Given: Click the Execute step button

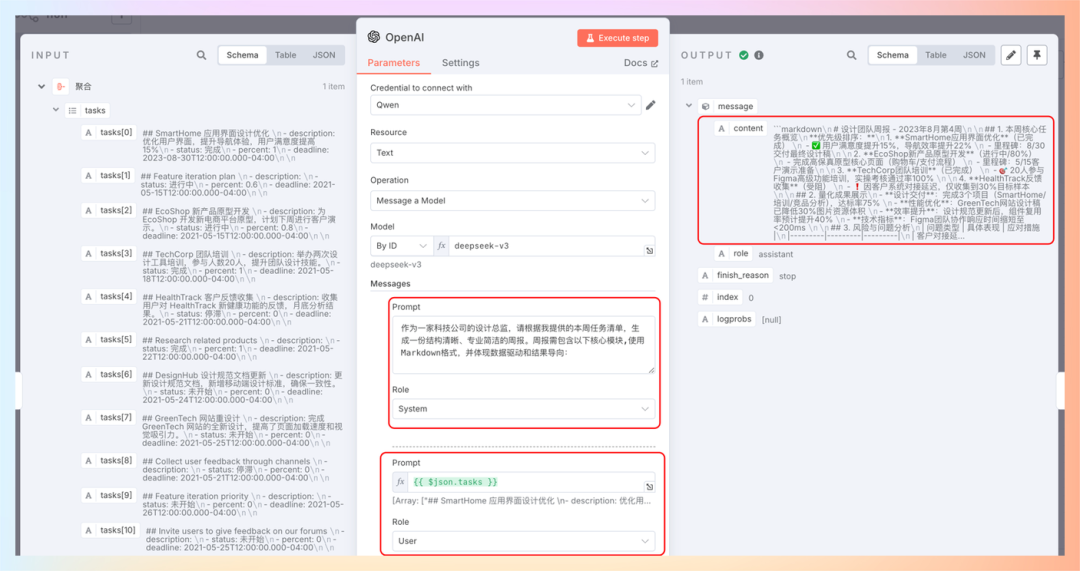Looking at the screenshot, I should 617,38.
